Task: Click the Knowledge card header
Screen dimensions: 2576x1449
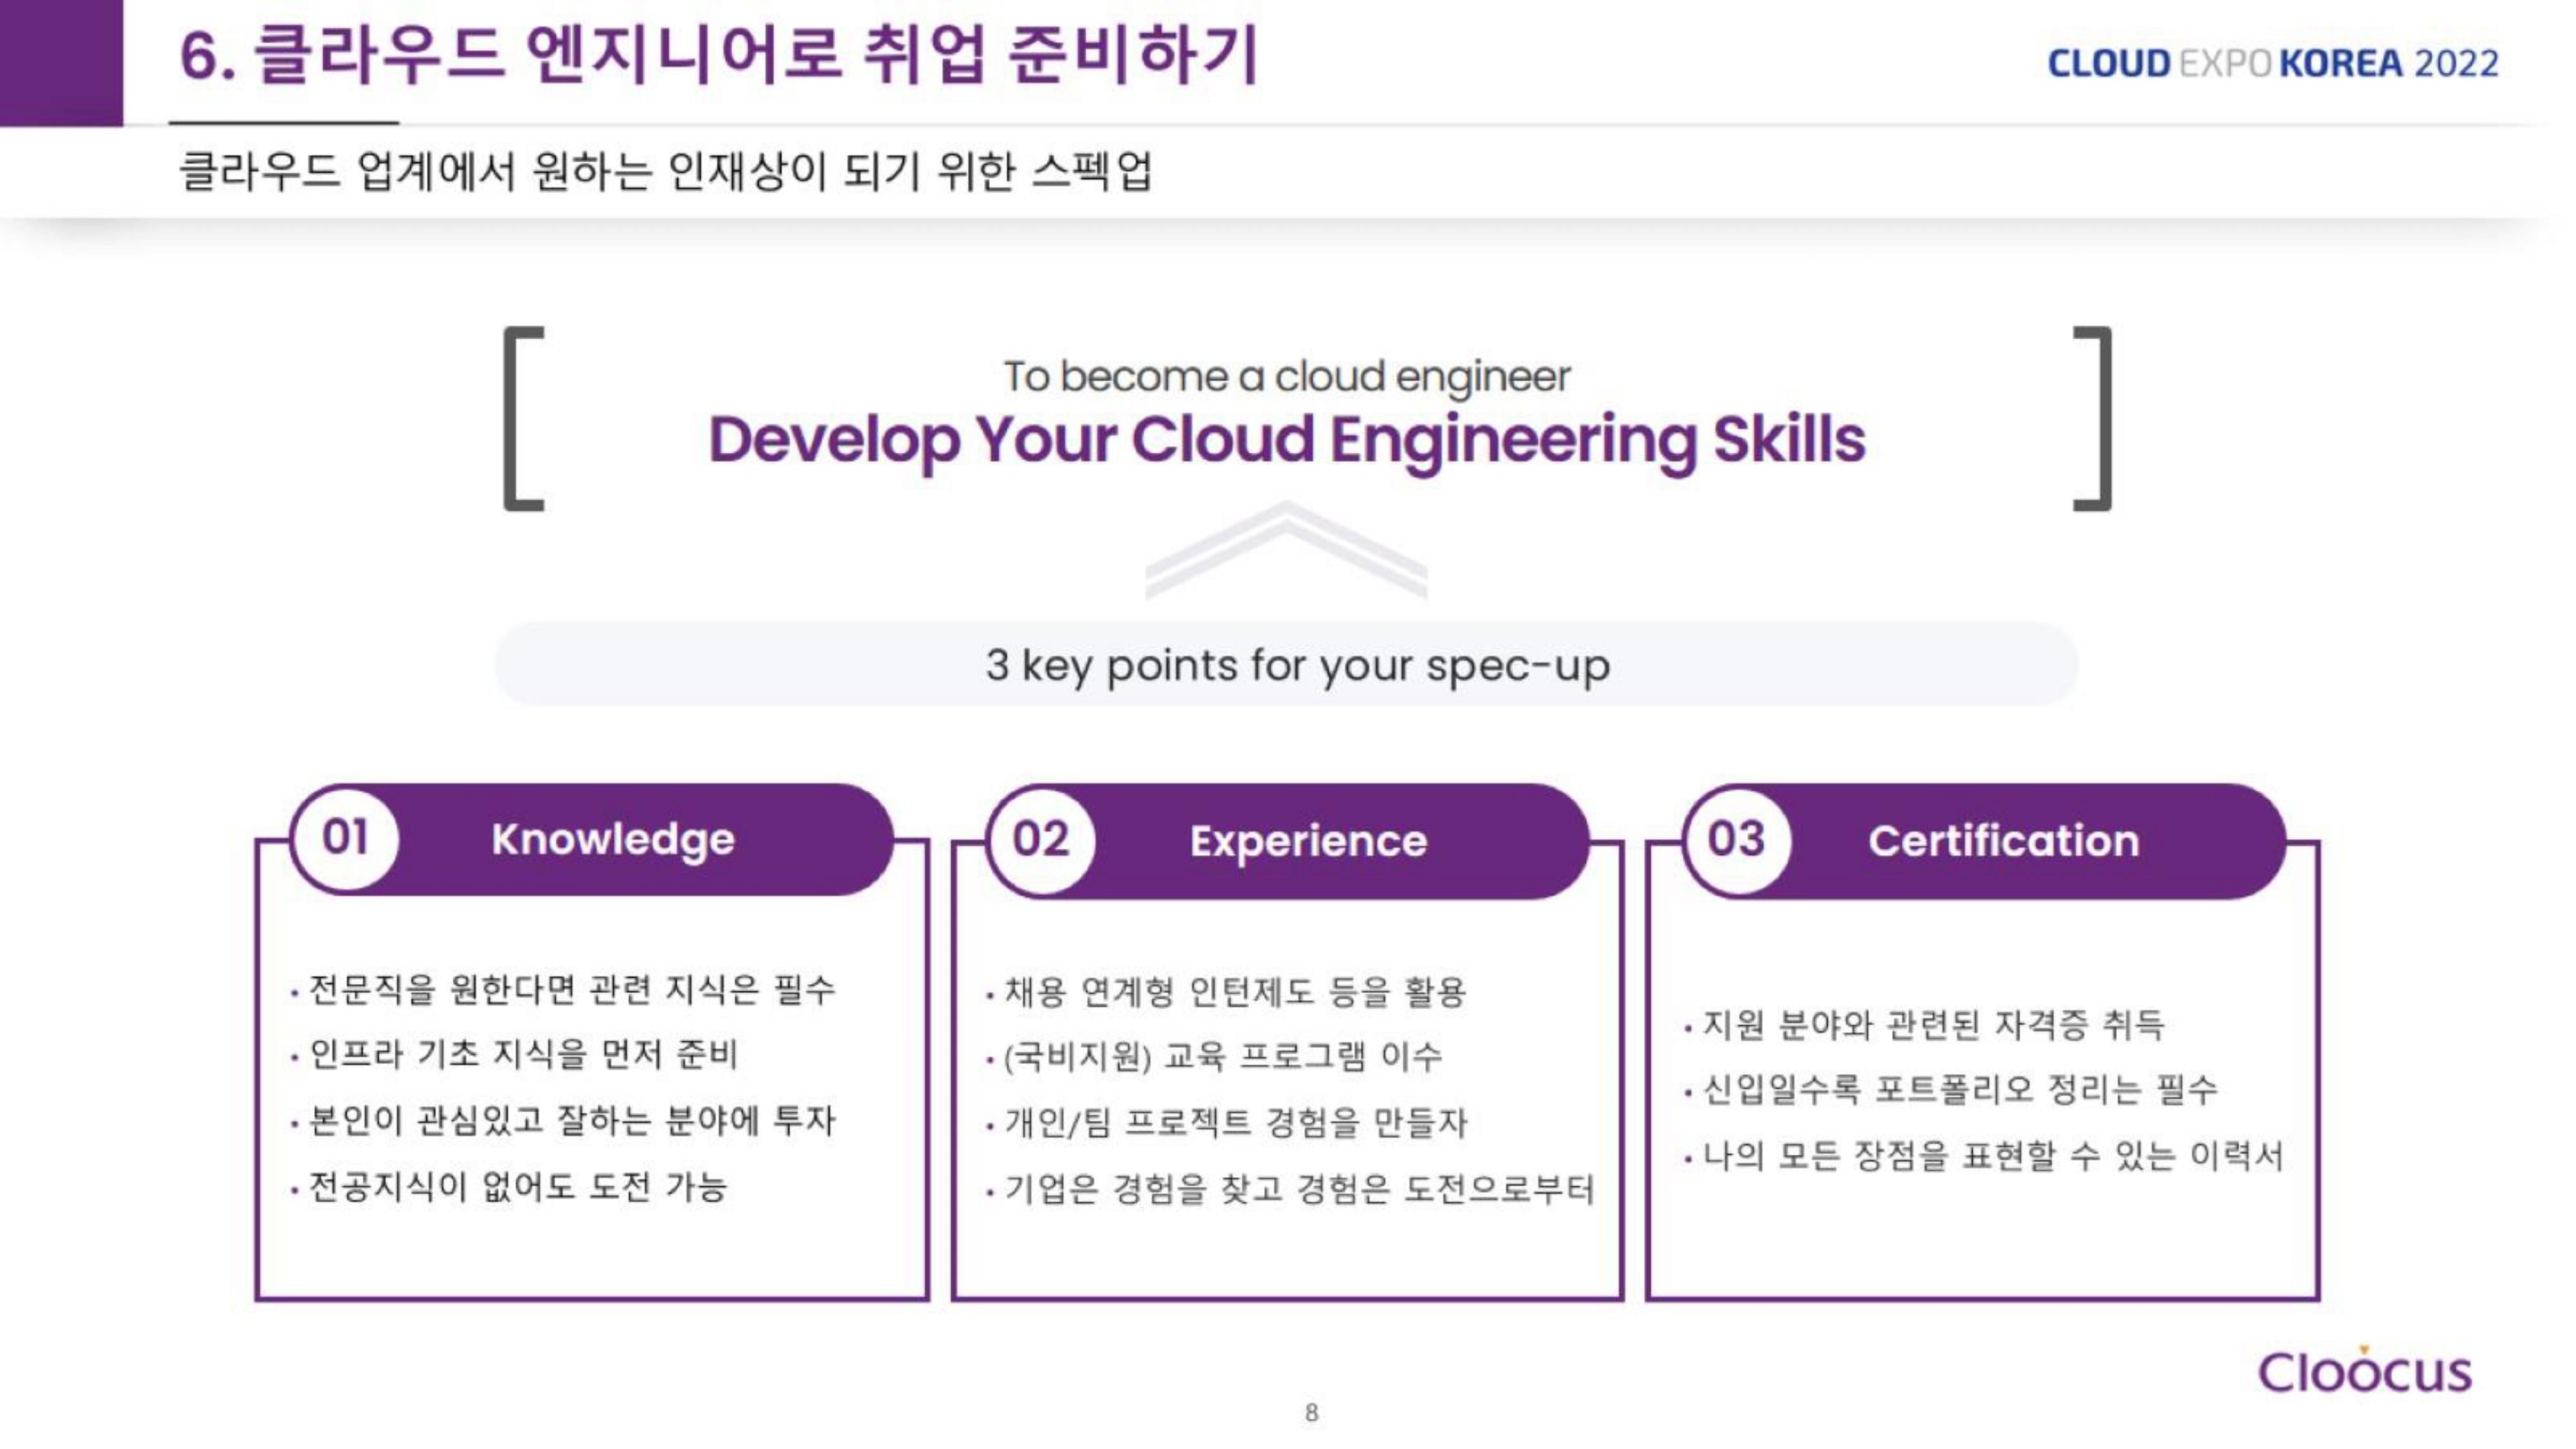Action: tap(591, 839)
